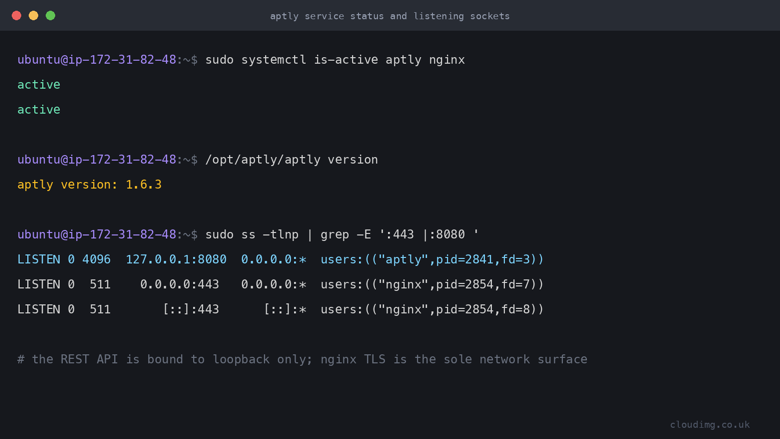Select the second 'active' output line
This screenshot has height=439, width=780.
(x=39, y=109)
